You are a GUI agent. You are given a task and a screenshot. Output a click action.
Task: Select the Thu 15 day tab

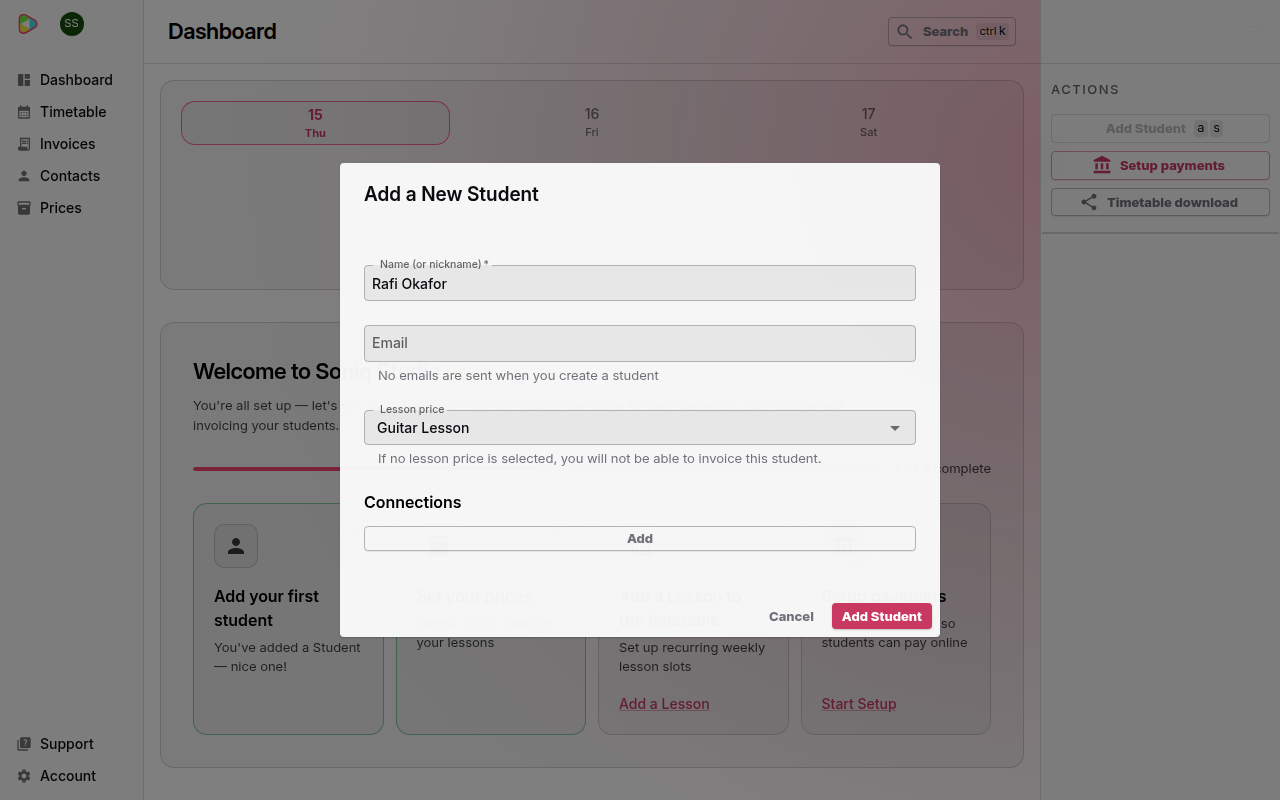315,123
